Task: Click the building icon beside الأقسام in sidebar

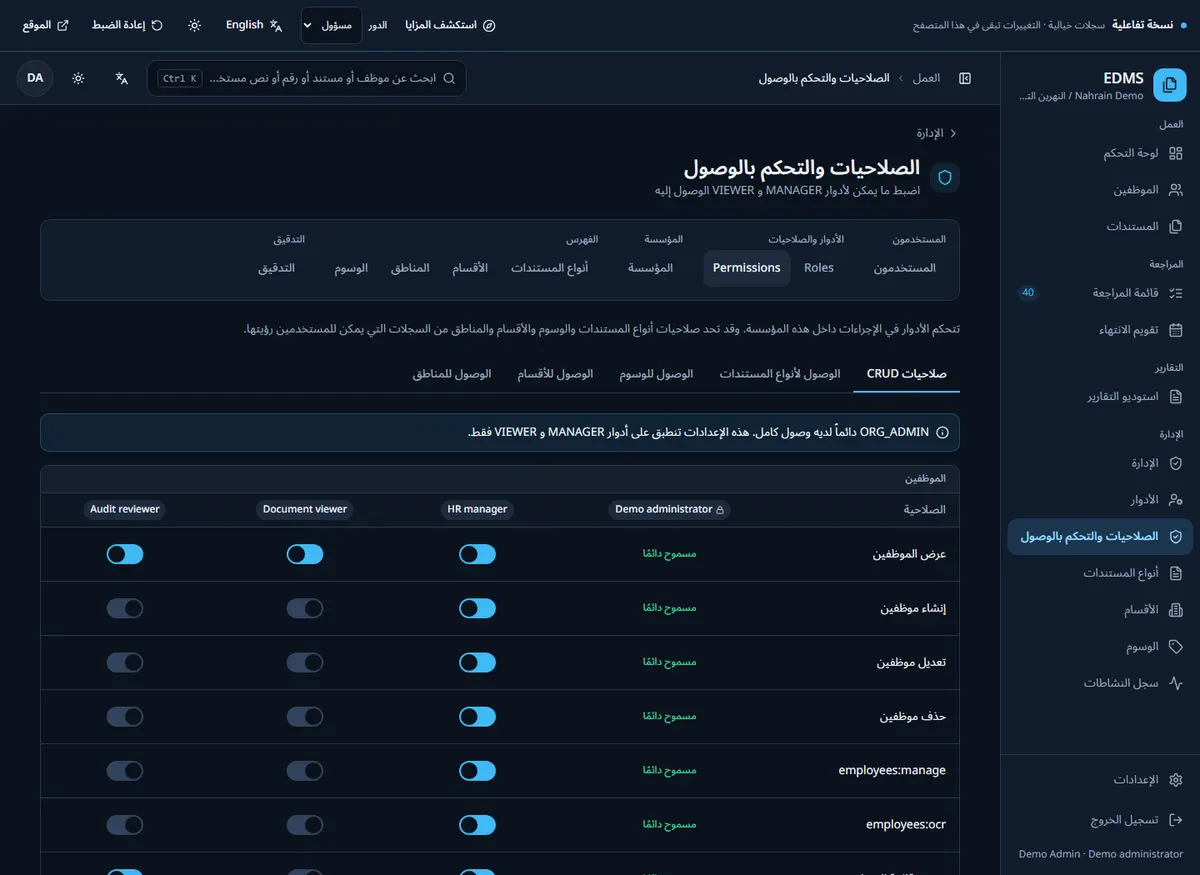Action: coord(1176,610)
